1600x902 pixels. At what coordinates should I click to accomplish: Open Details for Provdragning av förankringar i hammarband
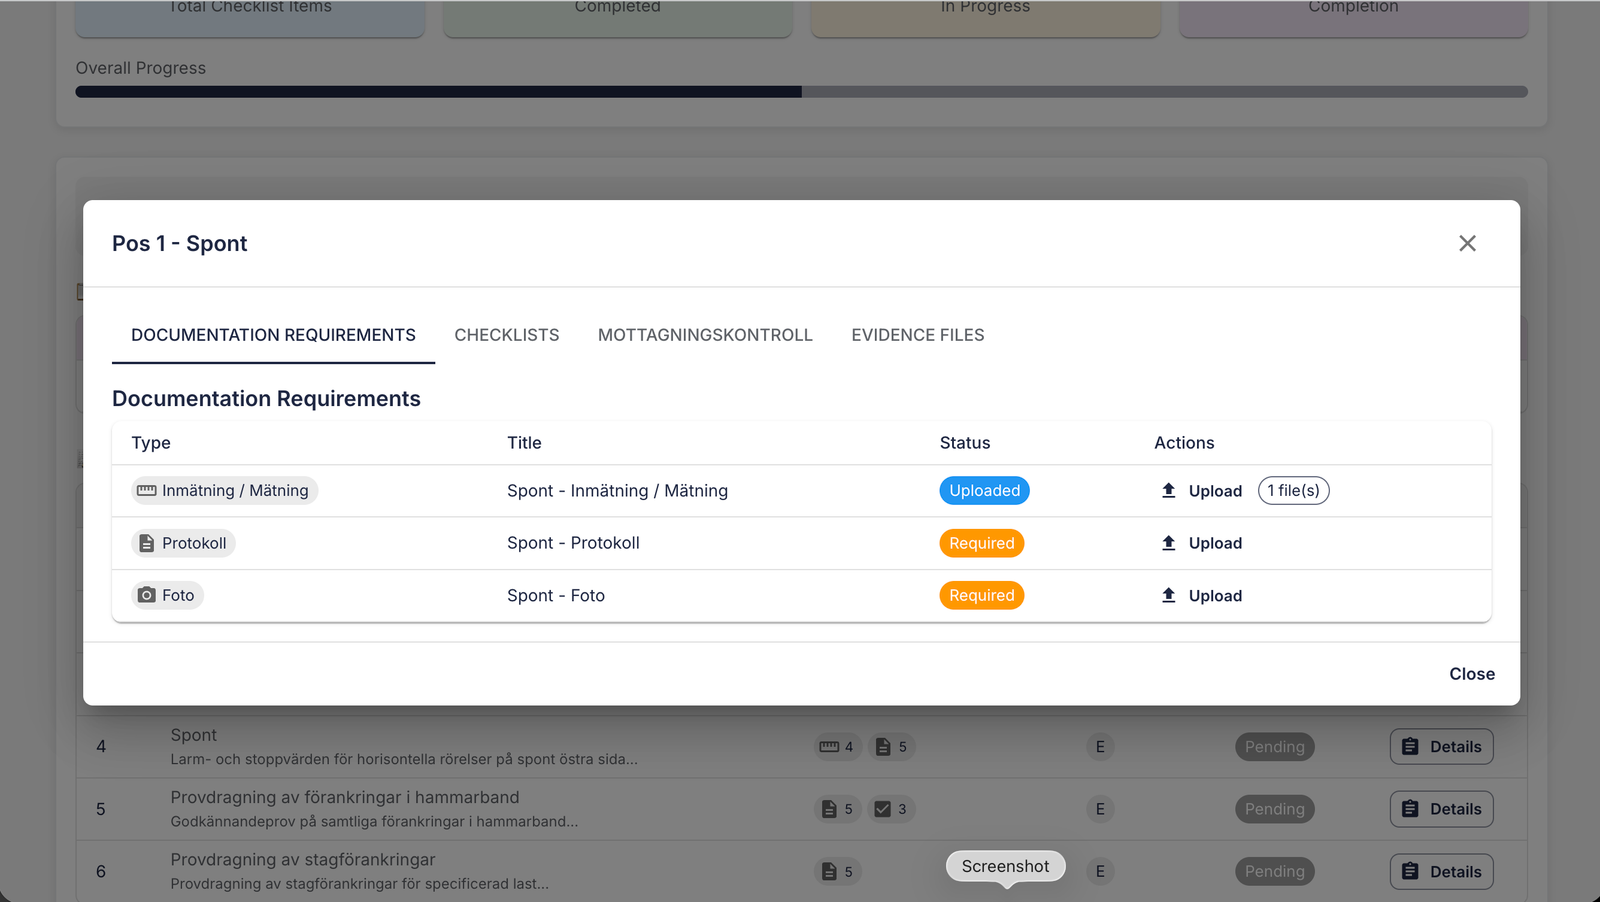coord(1441,809)
